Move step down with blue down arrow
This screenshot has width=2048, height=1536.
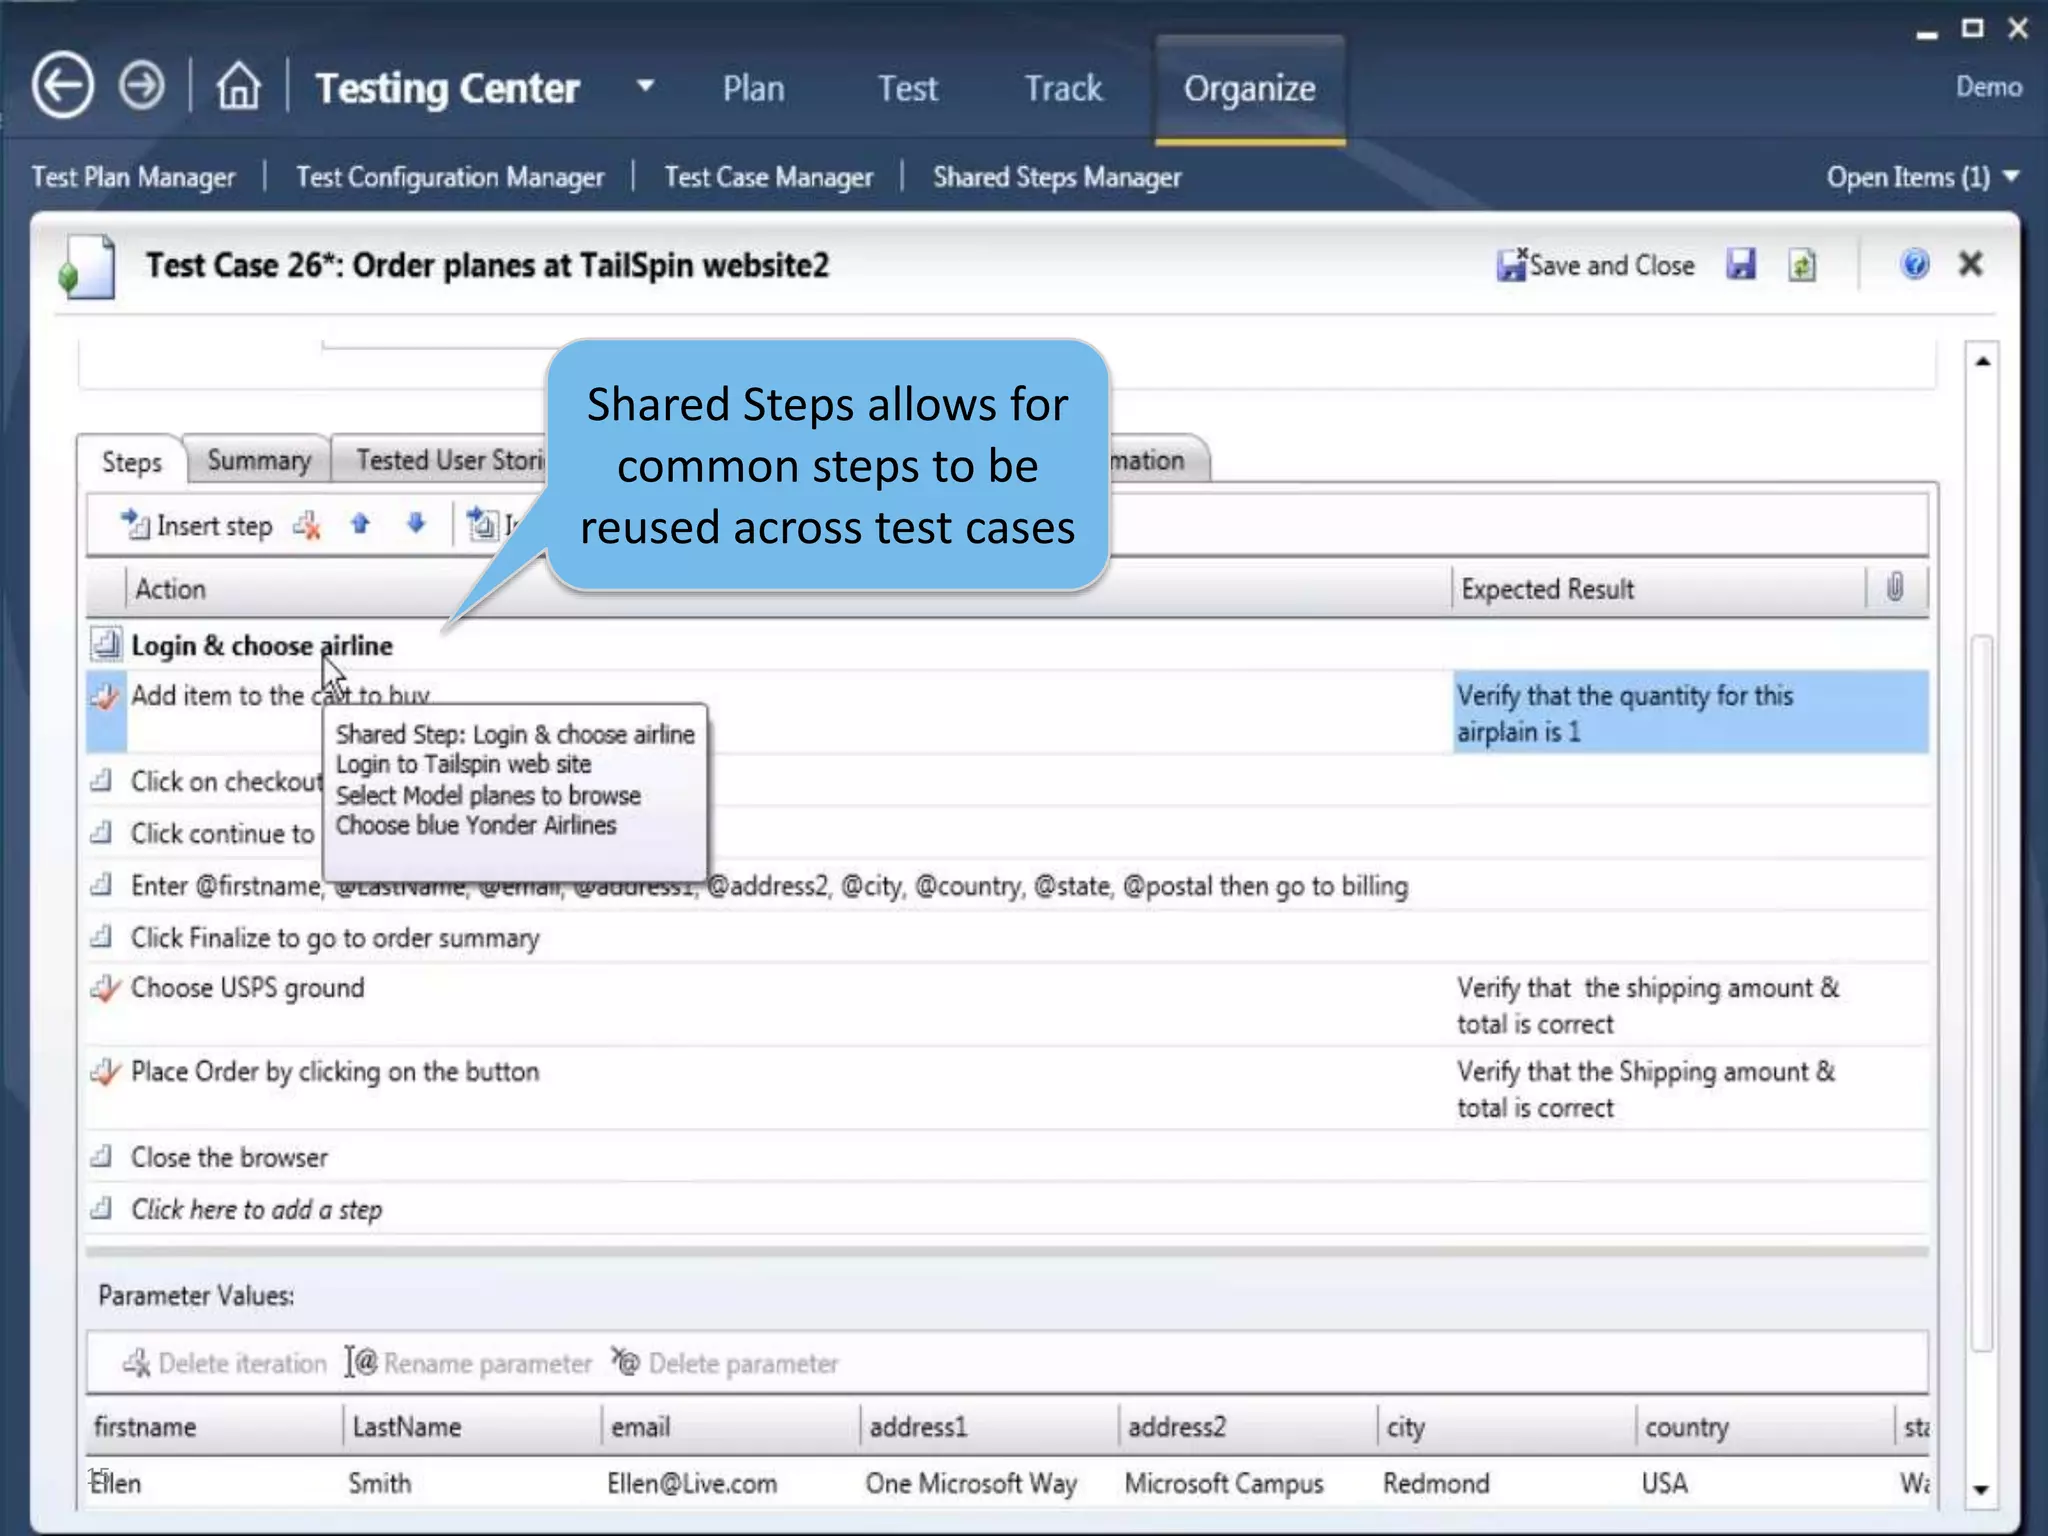click(416, 524)
